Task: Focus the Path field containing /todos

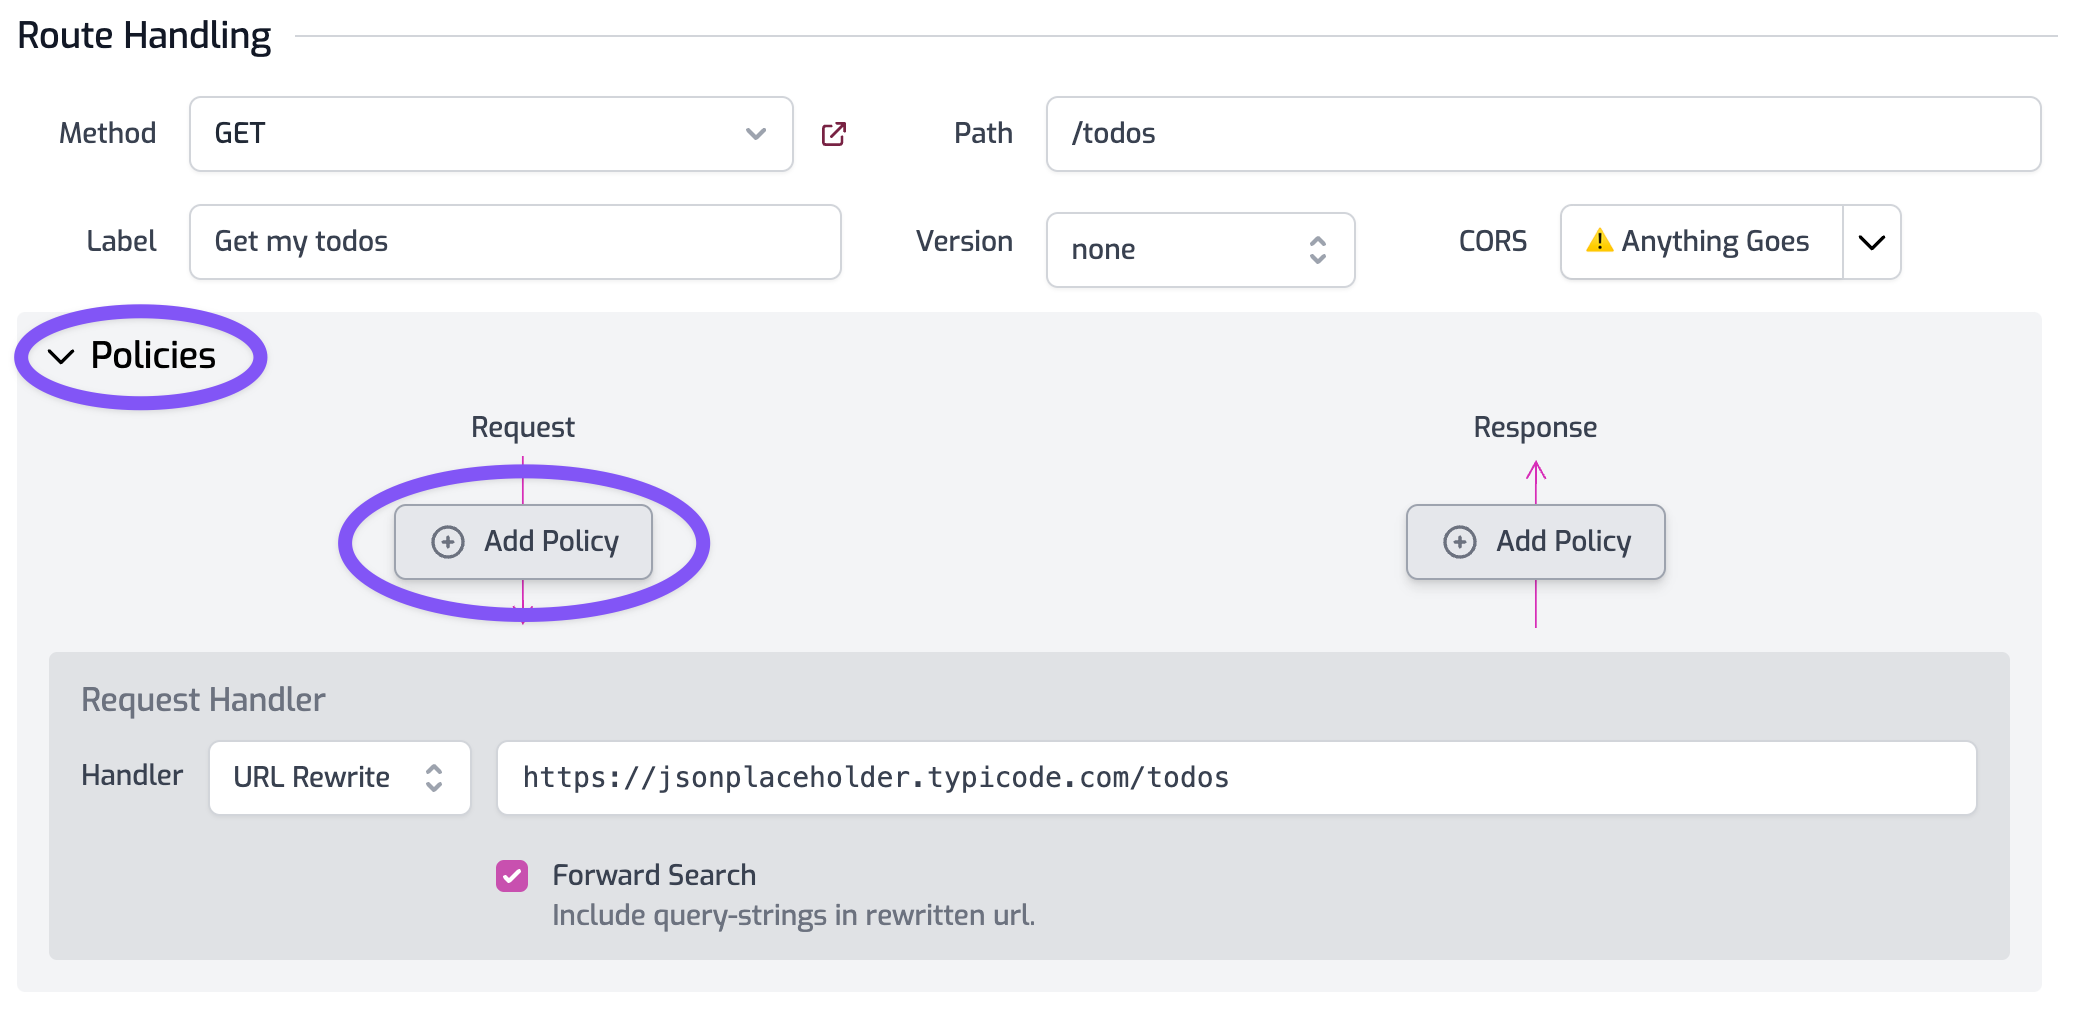Action: pyautogui.click(x=1542, y=134)
